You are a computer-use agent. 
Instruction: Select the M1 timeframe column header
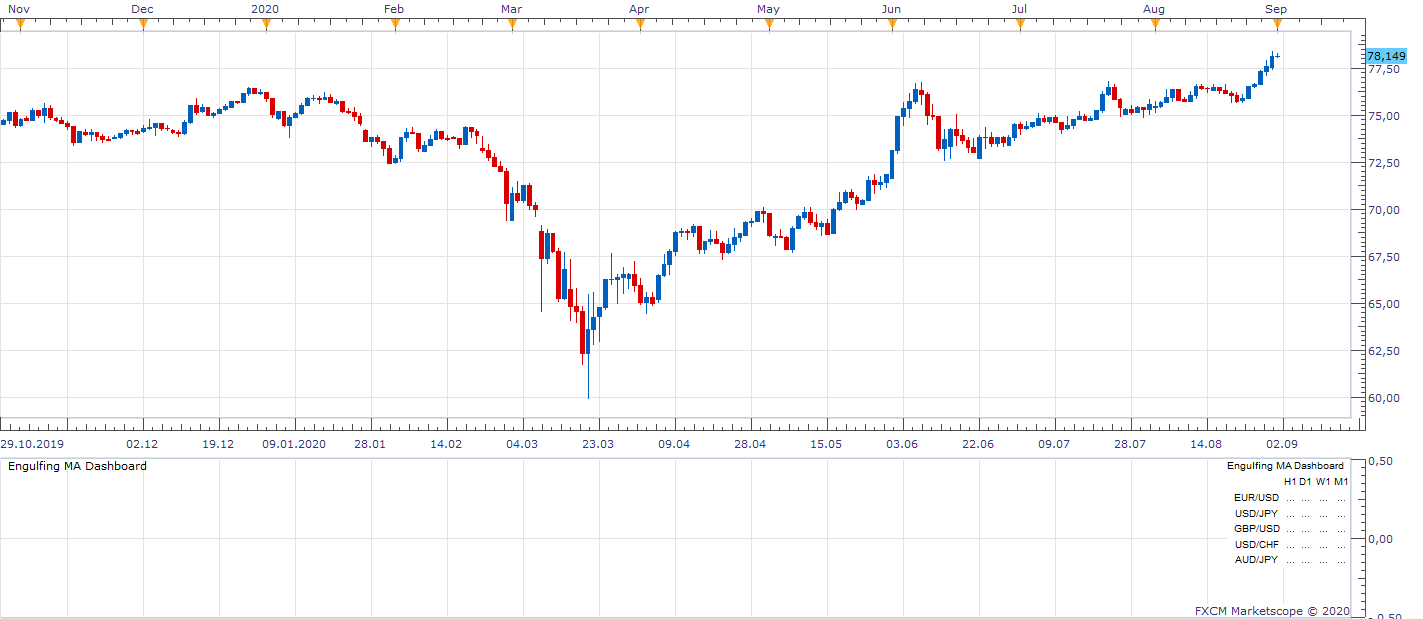[x=1341, y=482]
